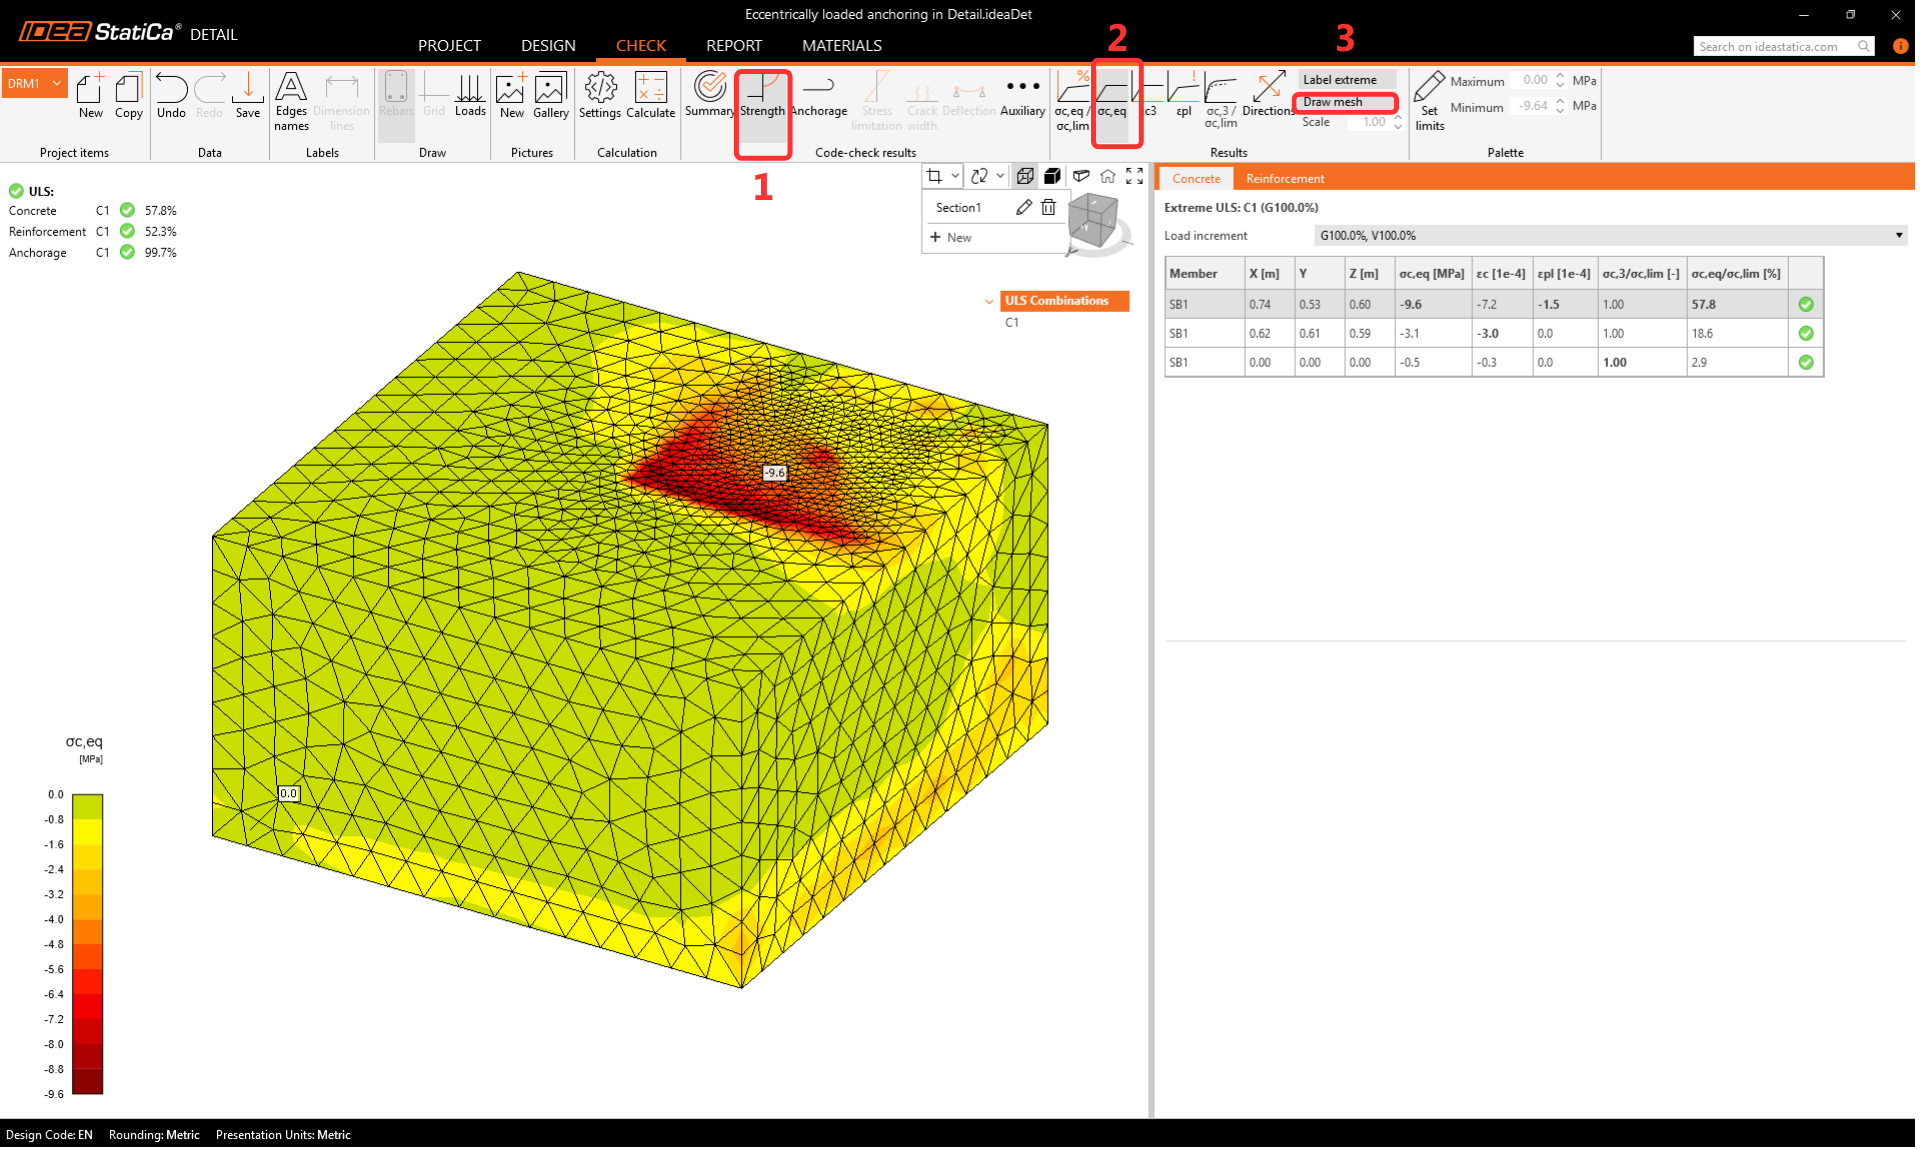Expand the DRM1 project item dropdown
This screenshot has height=1150, width=1920.
57,83
